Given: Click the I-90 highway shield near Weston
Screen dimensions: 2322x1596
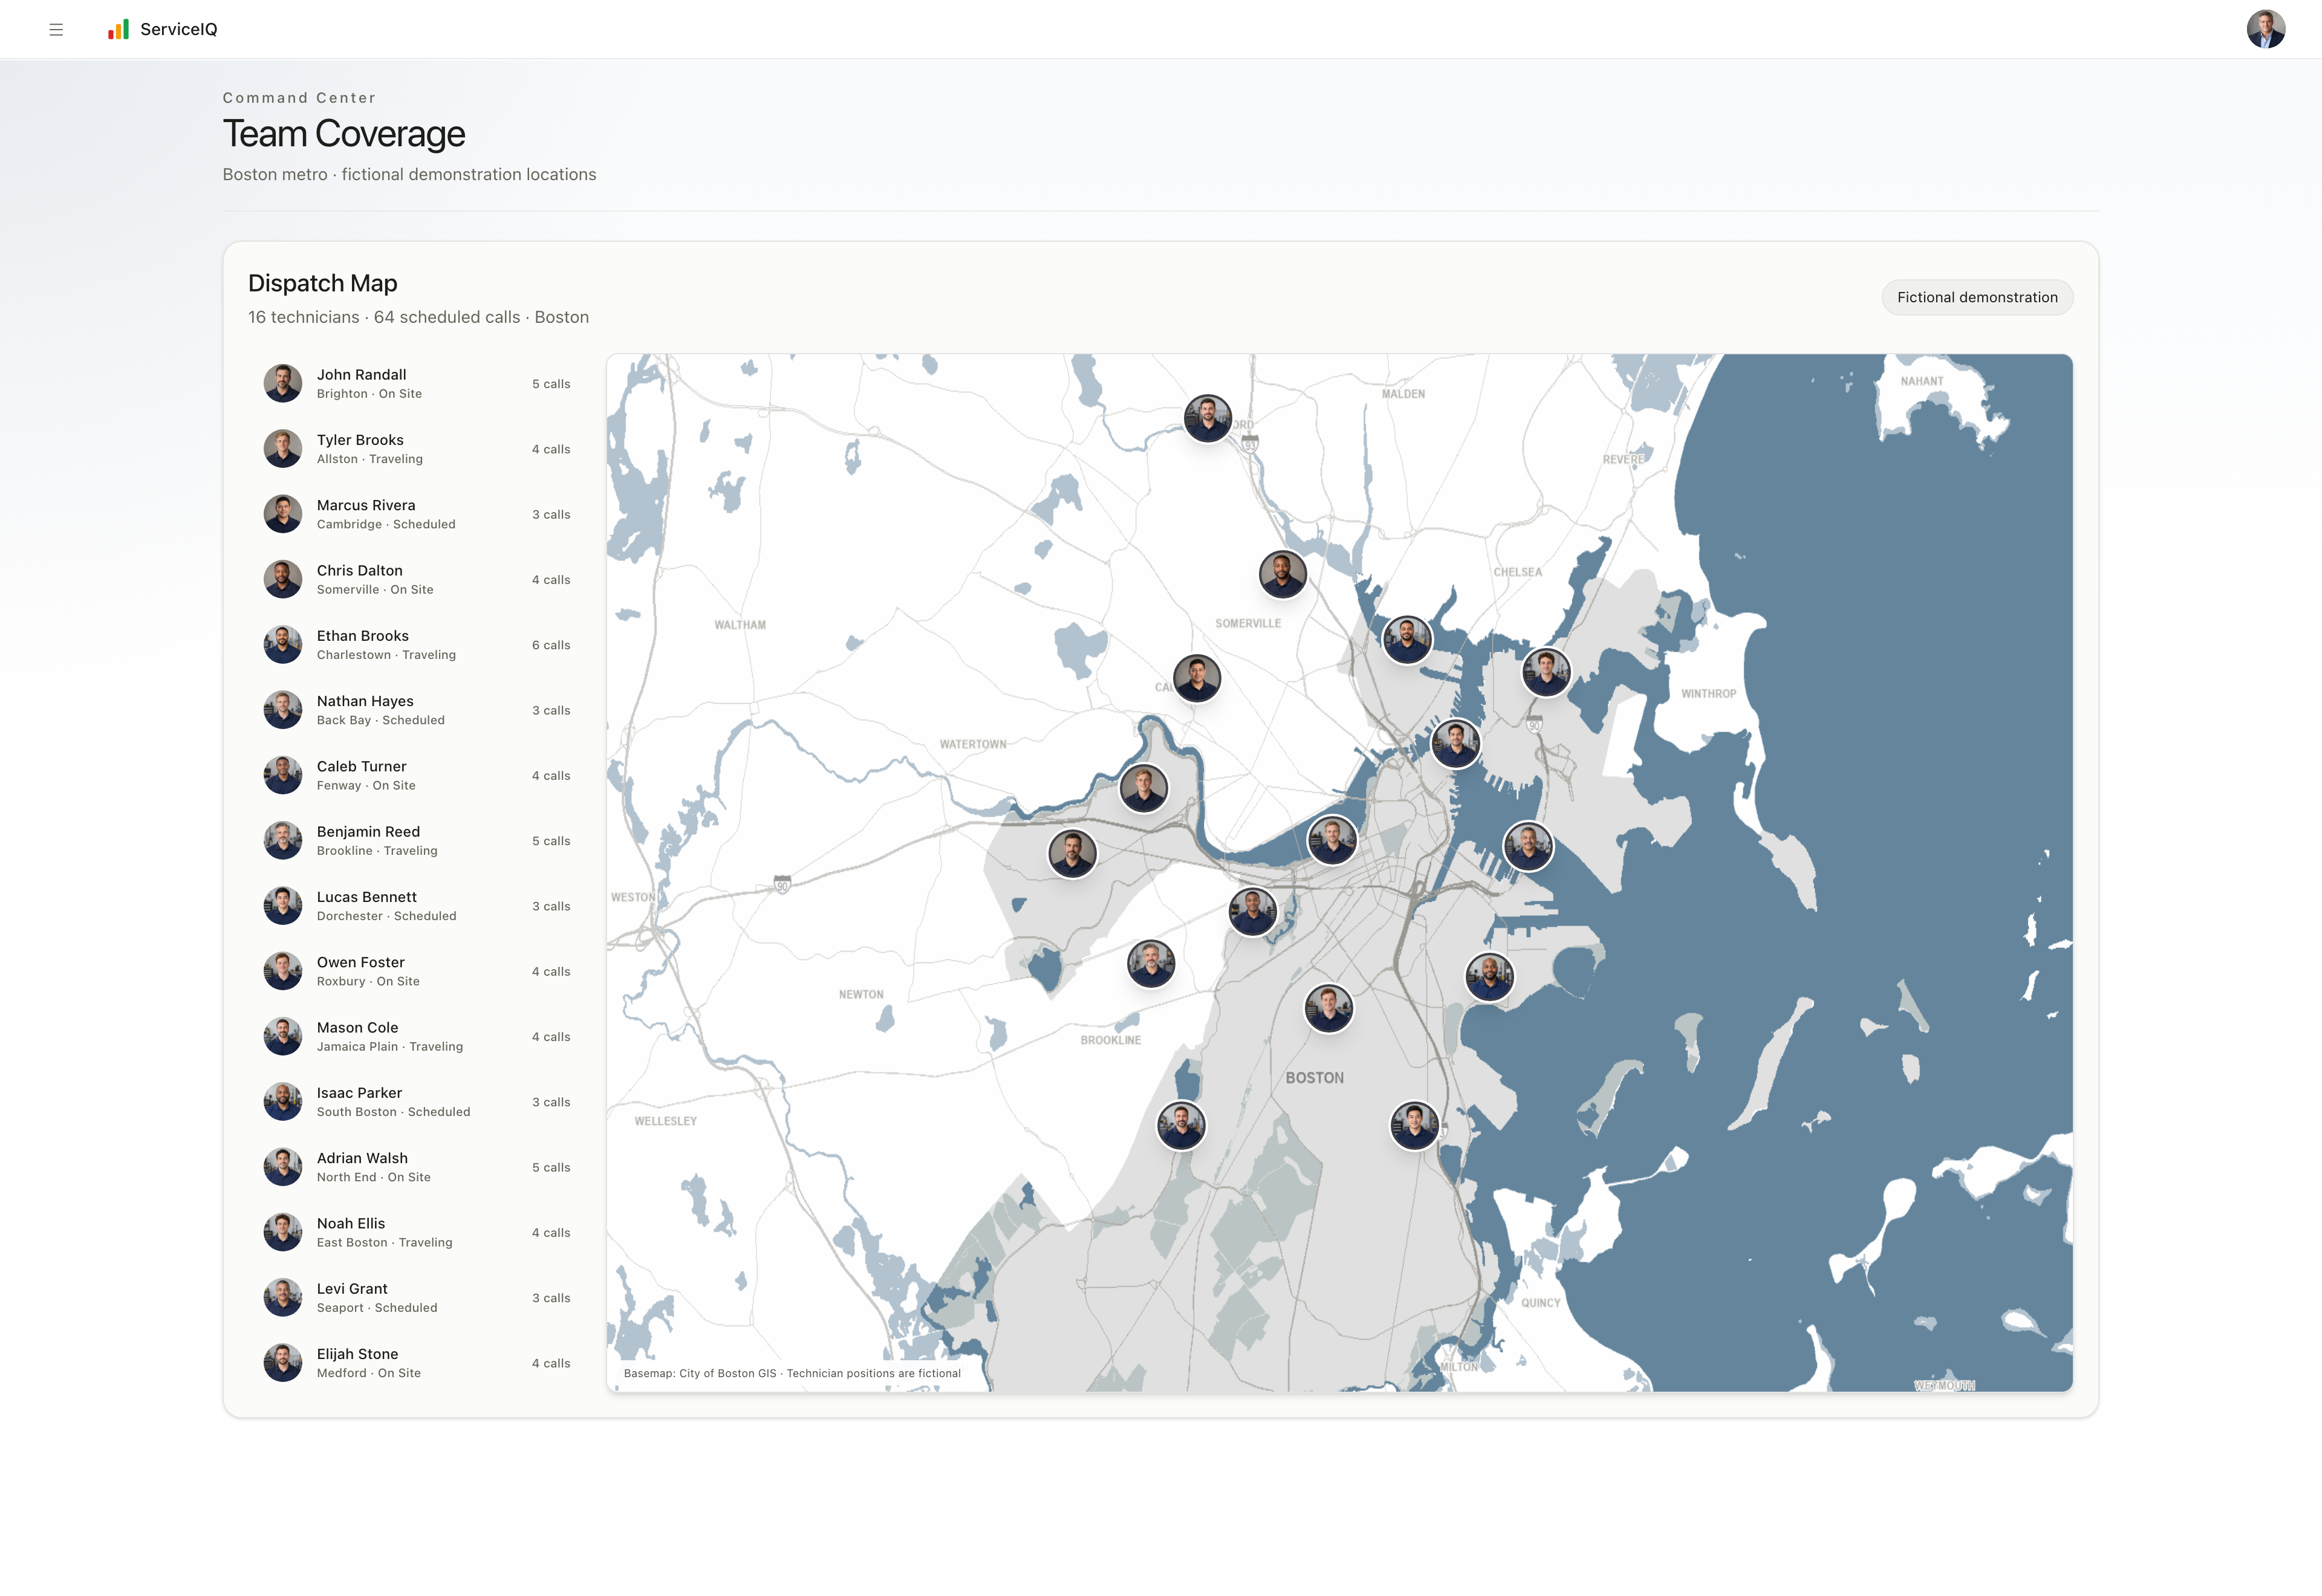Looking at the screenshot, I should (783, 884).
